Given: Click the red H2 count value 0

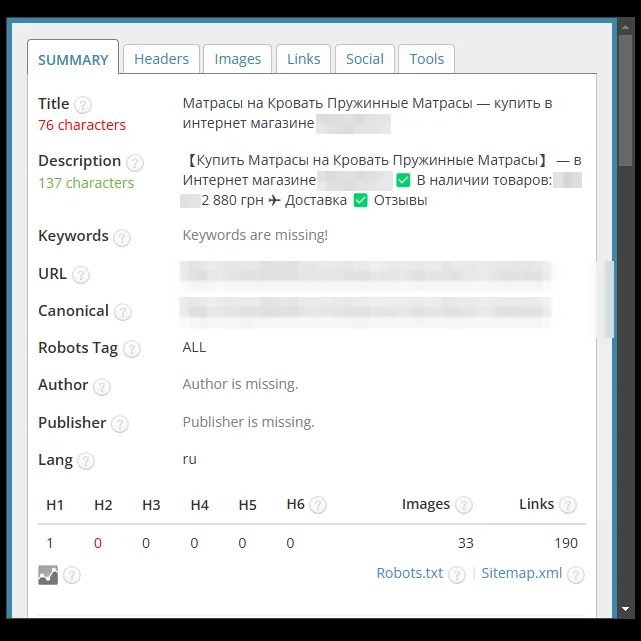Looking at the screenshot, I should click(98, 543).
